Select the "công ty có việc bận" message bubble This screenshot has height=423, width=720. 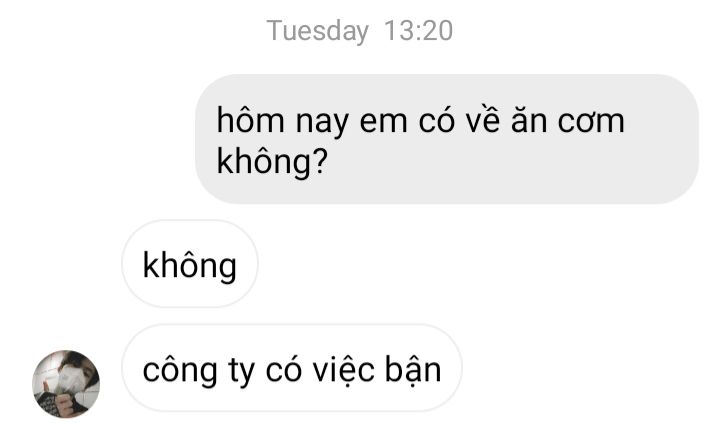[x=292, y=368]
